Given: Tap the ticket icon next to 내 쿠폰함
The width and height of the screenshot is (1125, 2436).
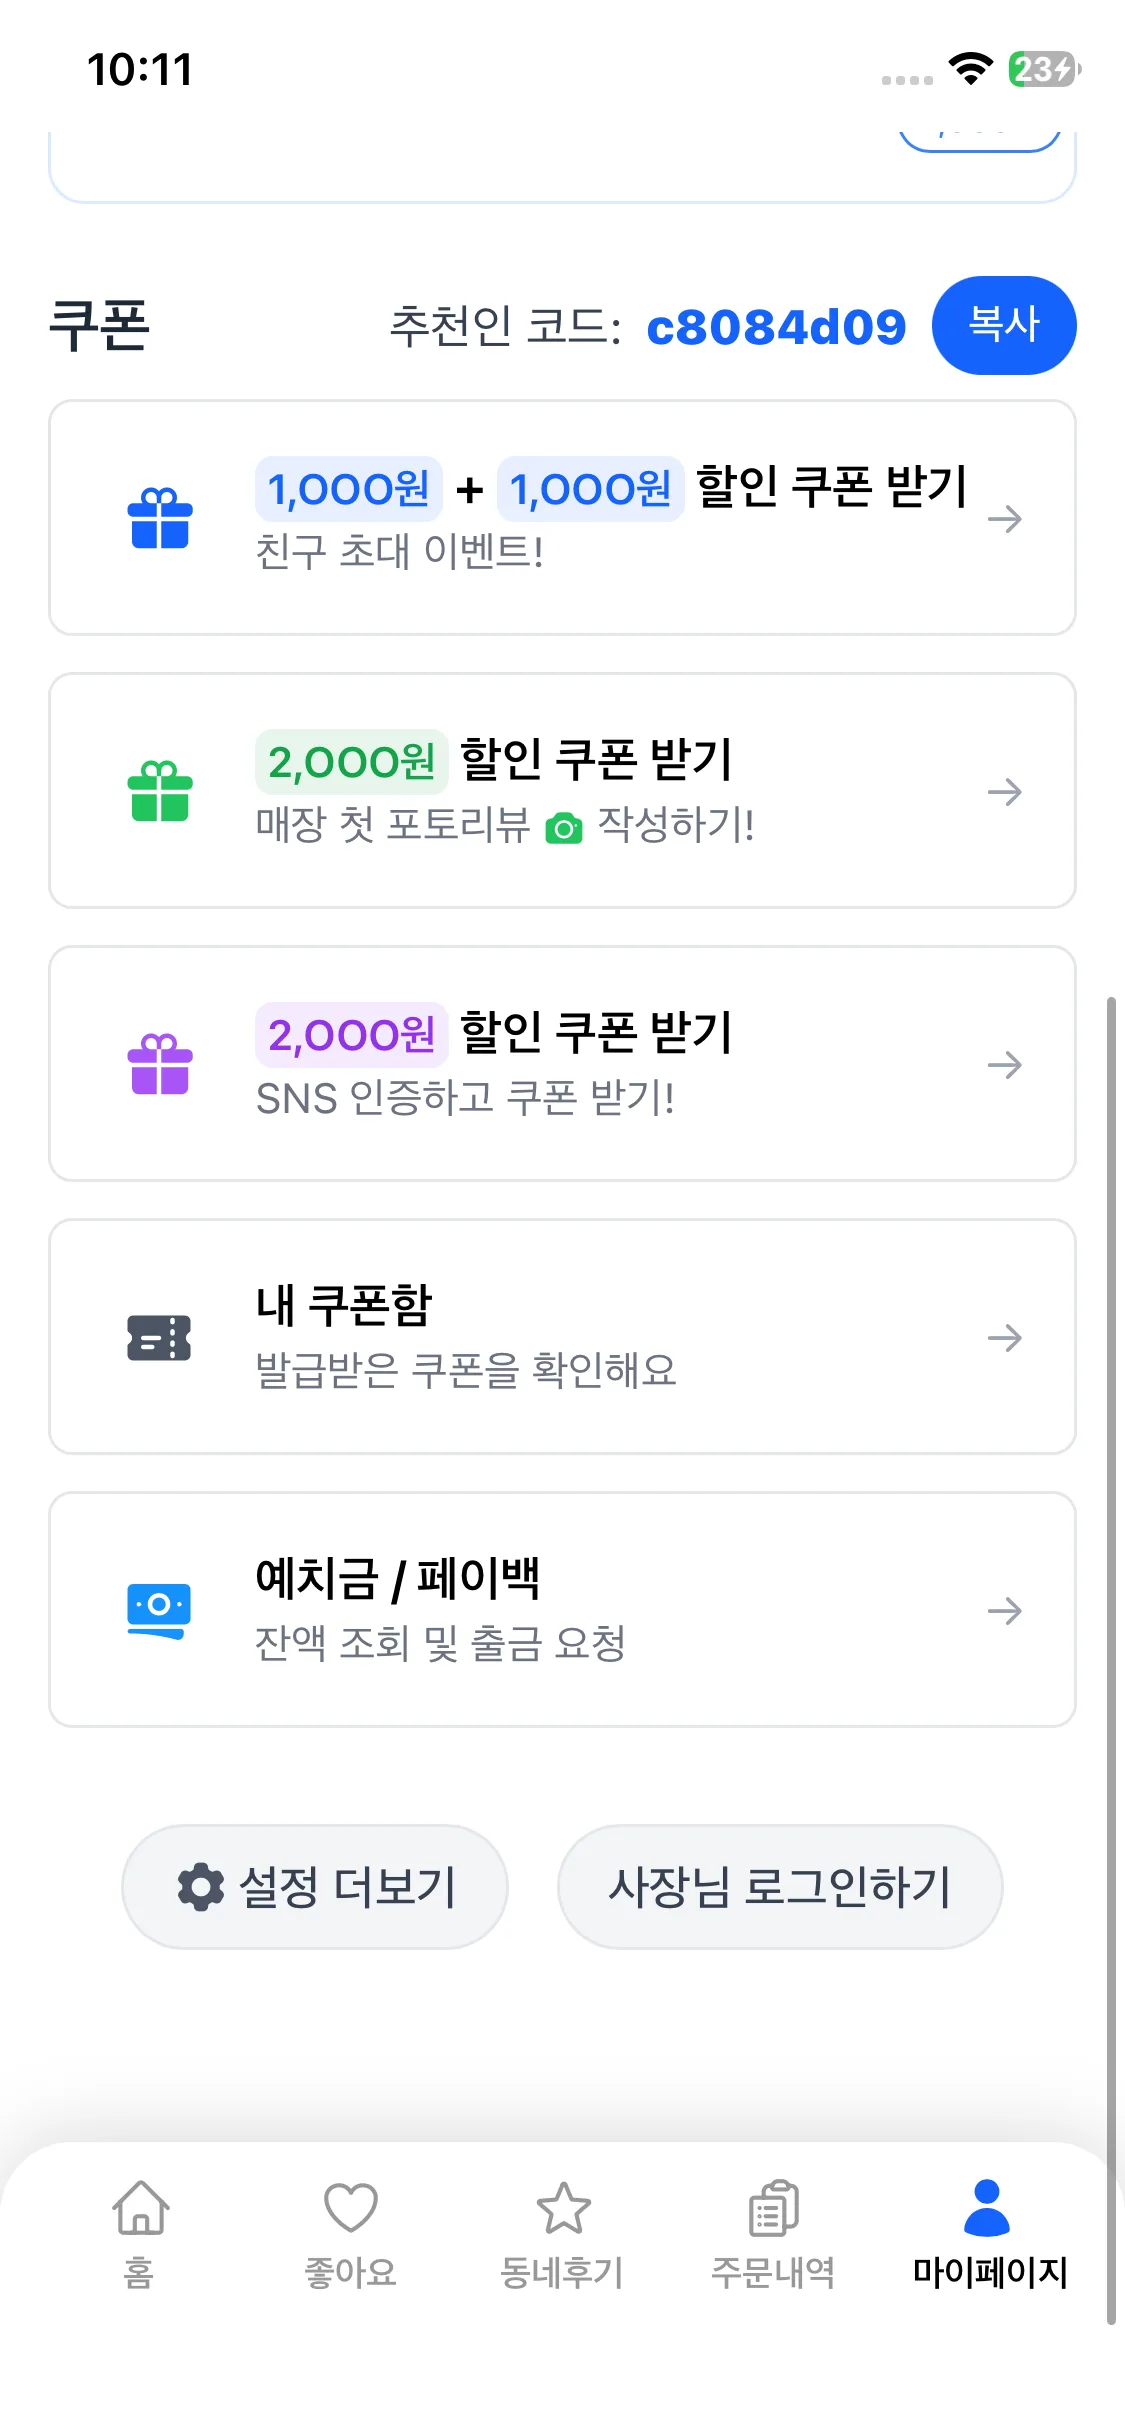Looking at the screenshot, I should coord(159,1338).
